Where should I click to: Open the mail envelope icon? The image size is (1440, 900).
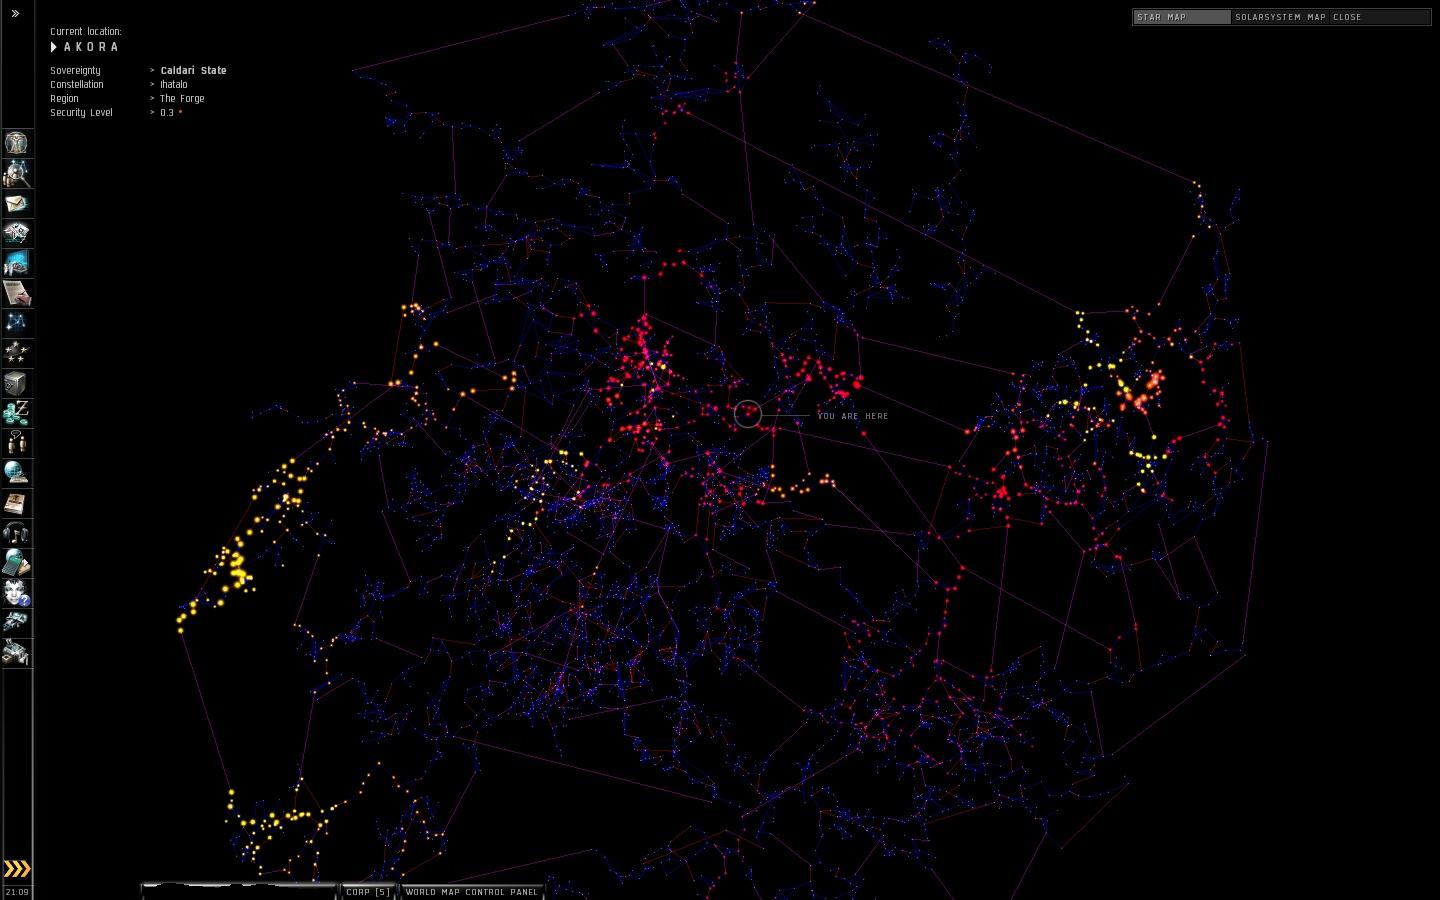click(x=16, y=203)
